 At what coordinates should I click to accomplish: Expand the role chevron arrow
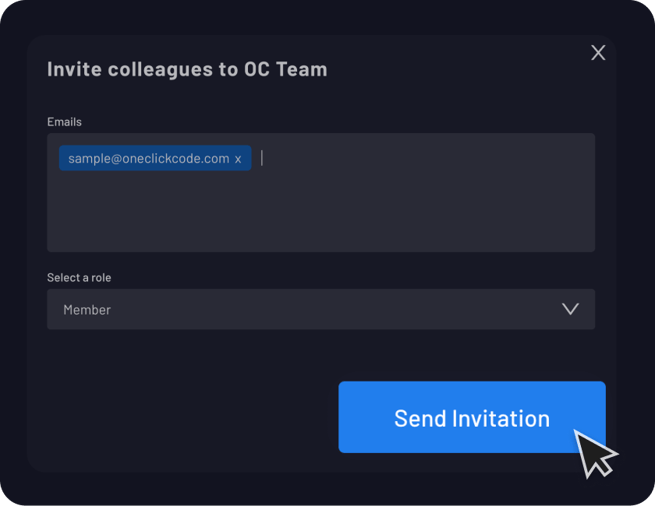pos(570,309)
